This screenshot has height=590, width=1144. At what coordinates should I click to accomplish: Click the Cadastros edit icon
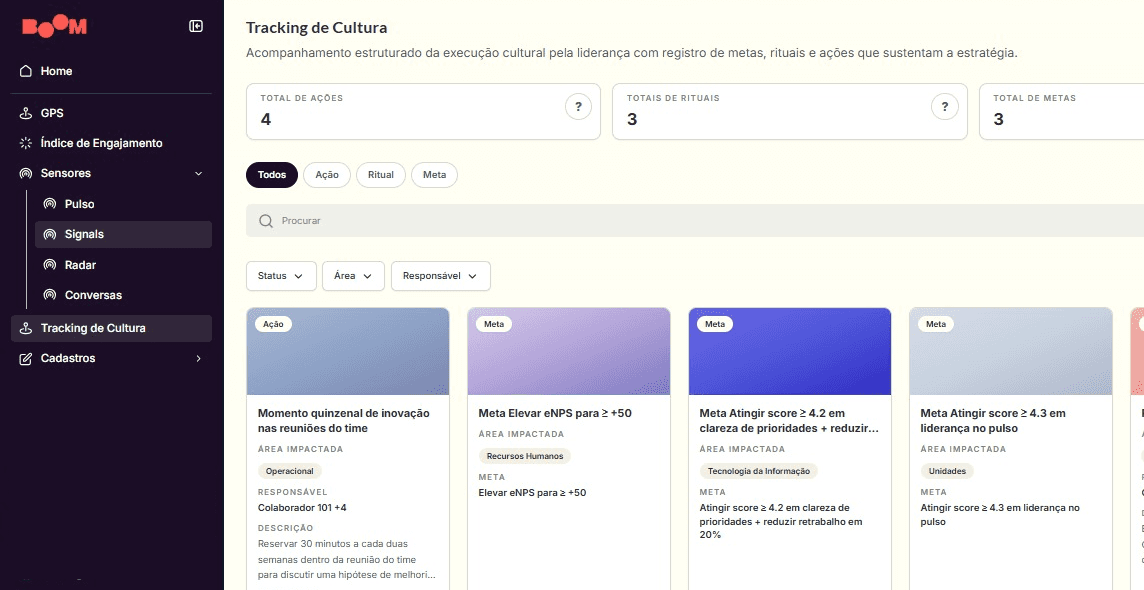(26, 358)
